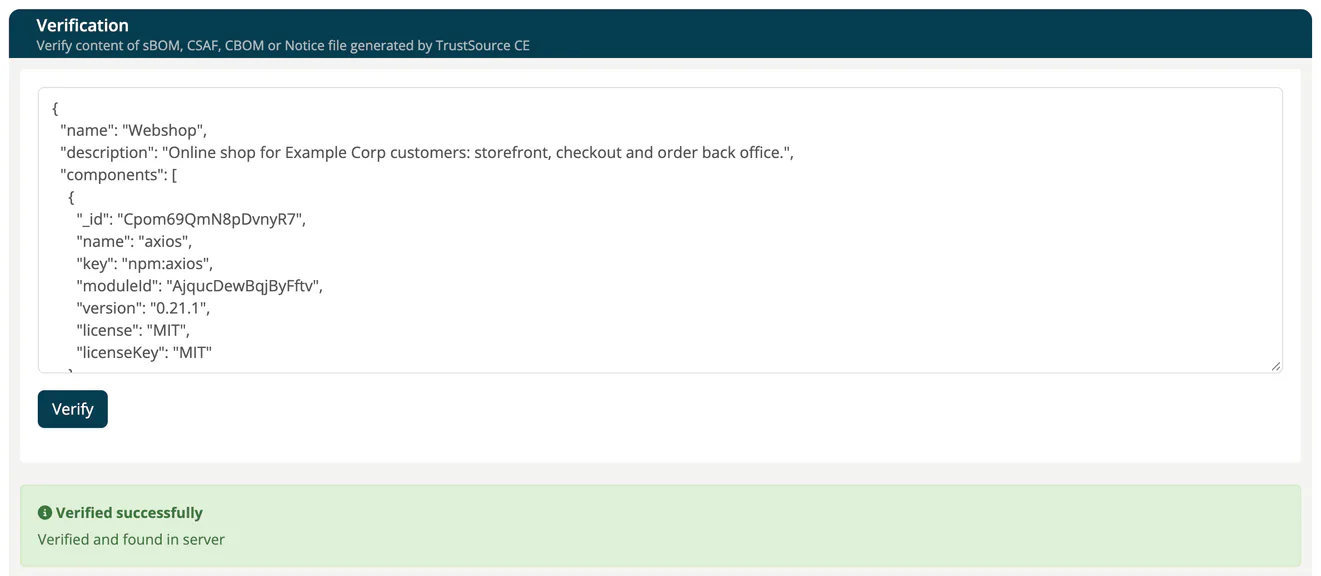The width and height of the screenshot is (1321, 576).
Task: Click the "components": [ line
Action: (119, 174)
